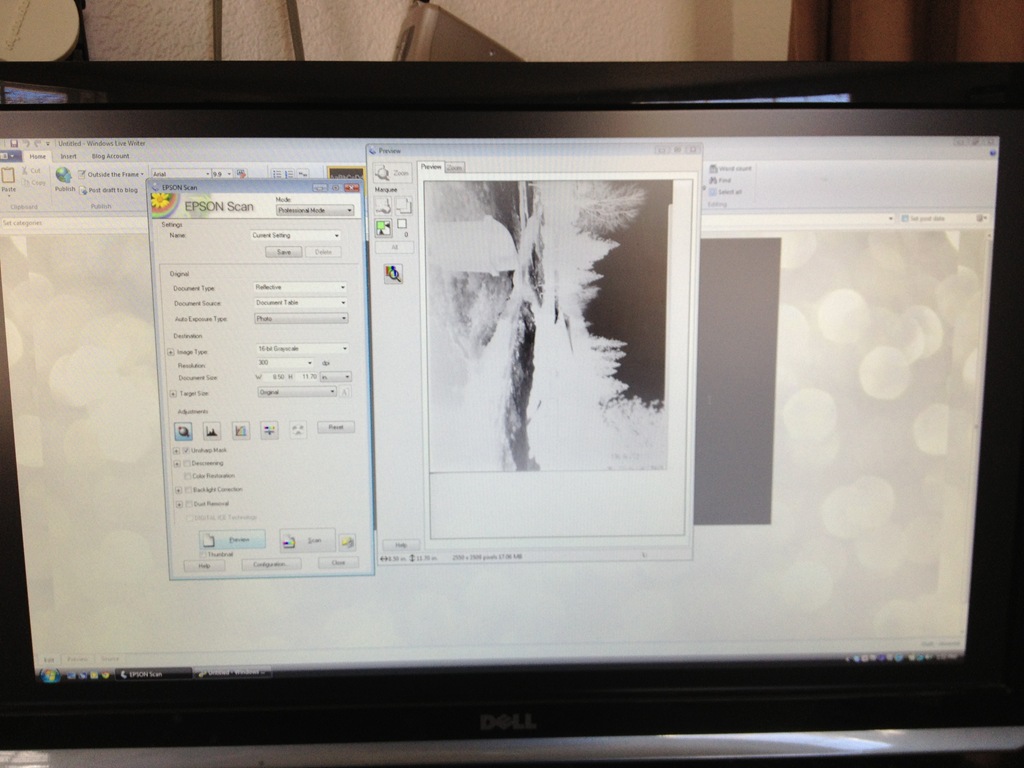Click the scanned image in preview area
The height and width of the screenshot is (768, 1024).
point(549,325)
